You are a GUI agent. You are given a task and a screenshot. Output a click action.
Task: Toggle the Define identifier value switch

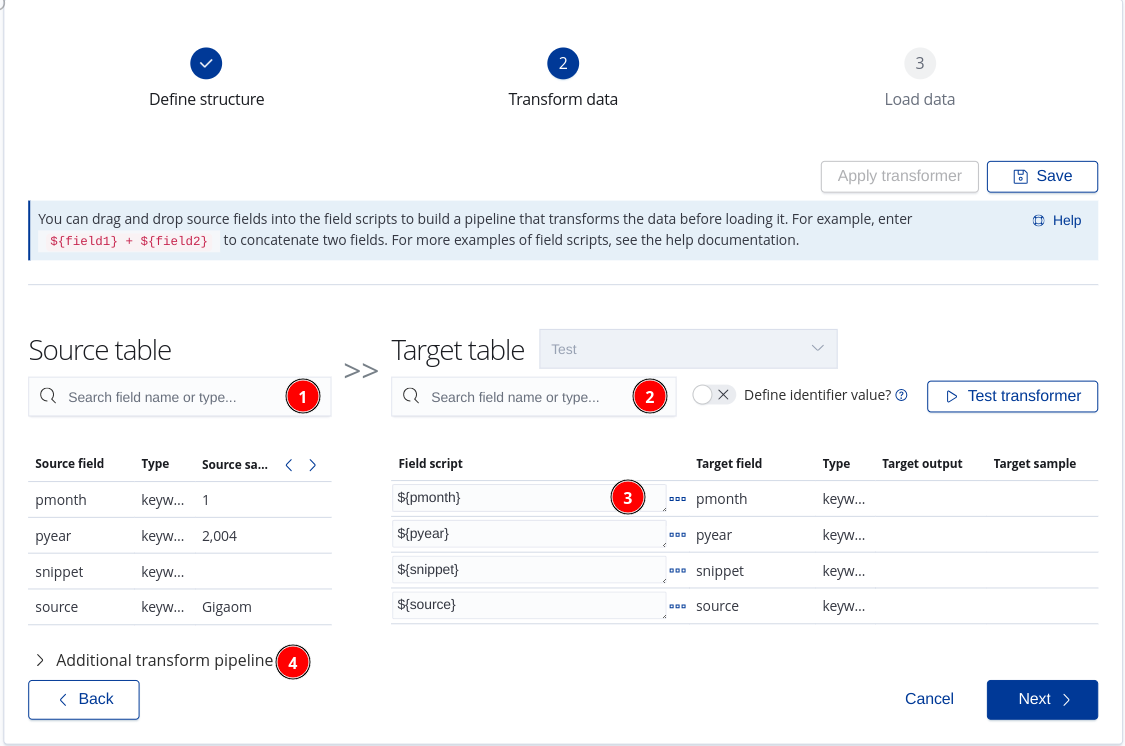click(x=714, y=395)
